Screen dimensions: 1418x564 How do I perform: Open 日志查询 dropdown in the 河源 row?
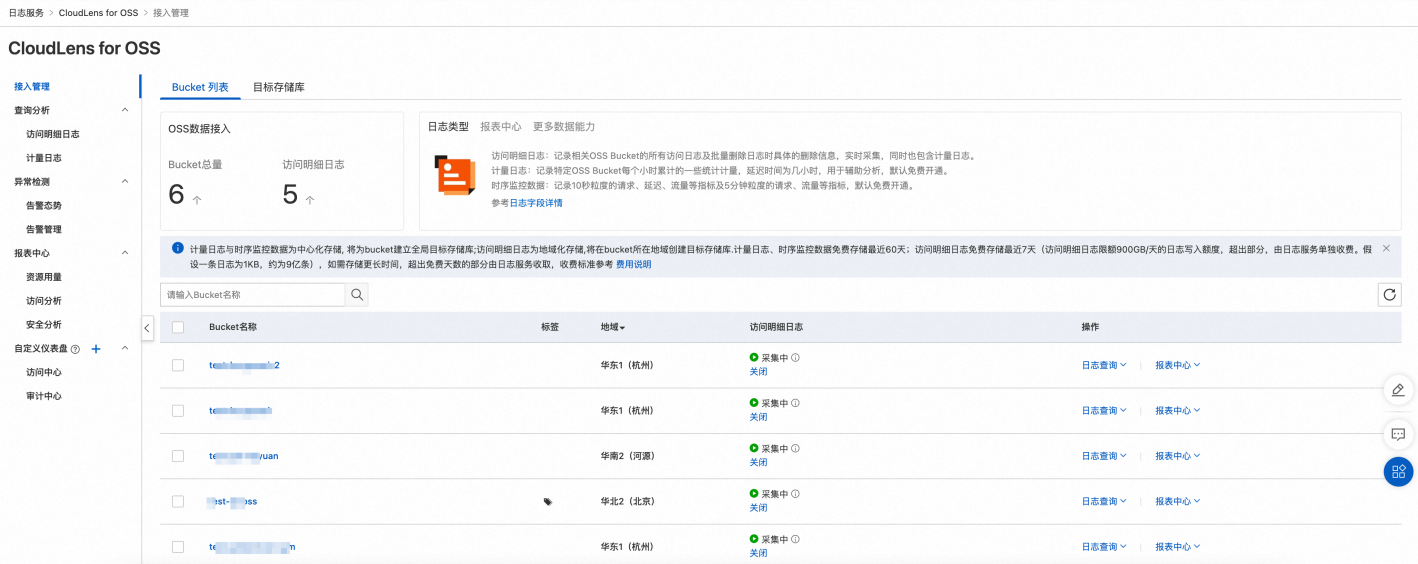tap(1104, 456)
